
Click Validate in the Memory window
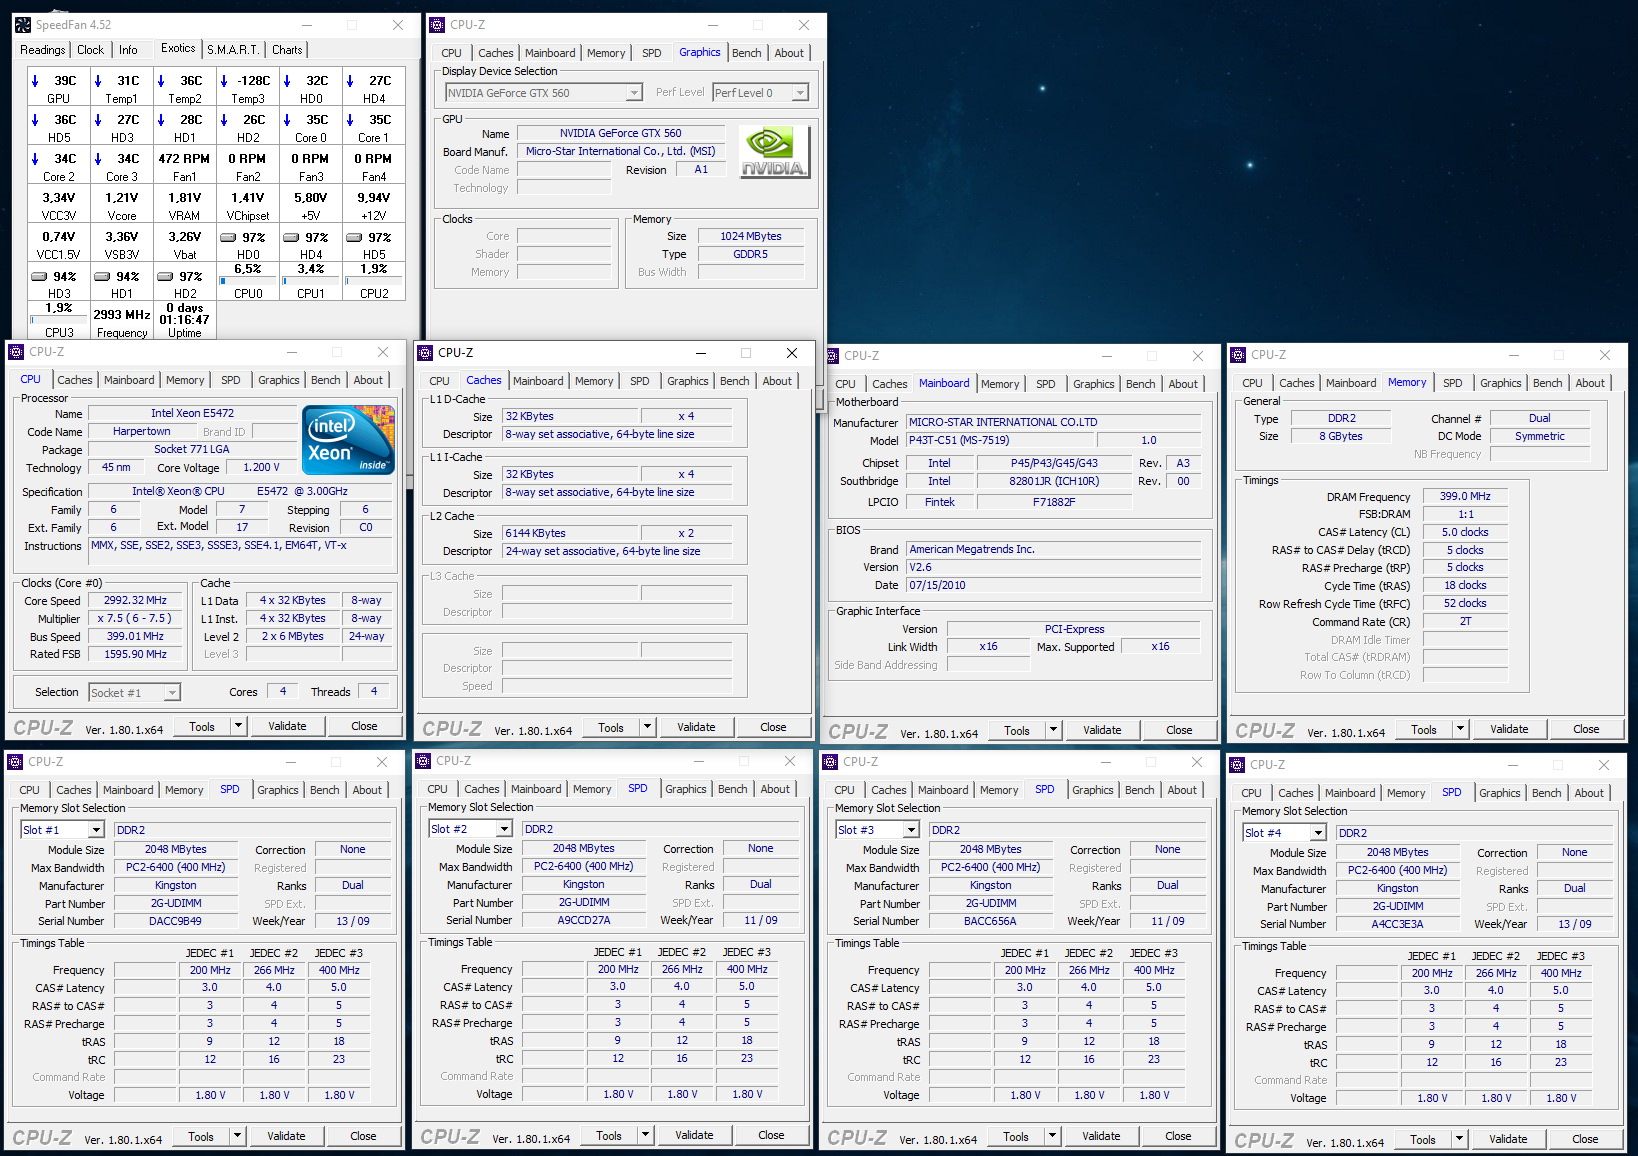(1509, 729)
